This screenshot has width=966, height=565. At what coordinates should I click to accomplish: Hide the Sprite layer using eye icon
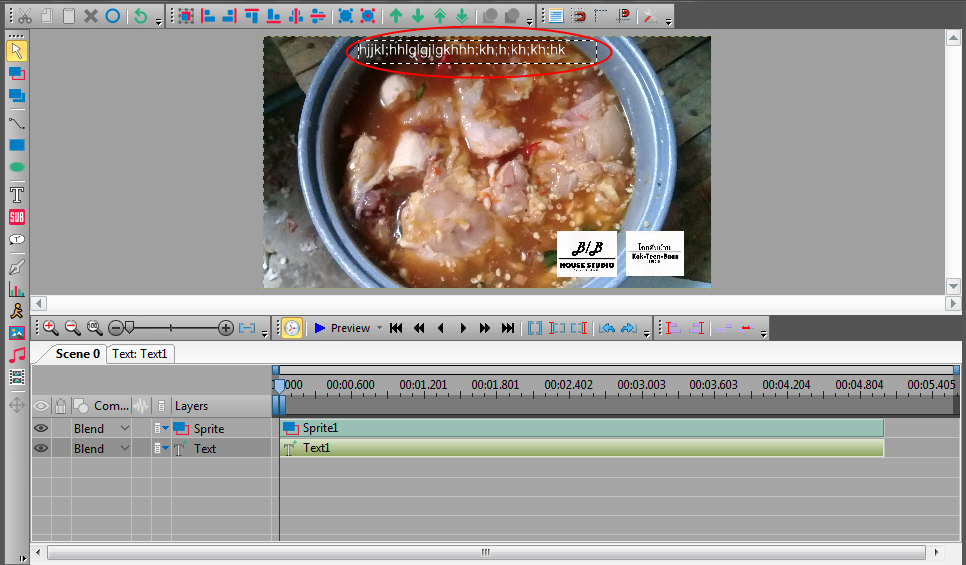[41, 429]
